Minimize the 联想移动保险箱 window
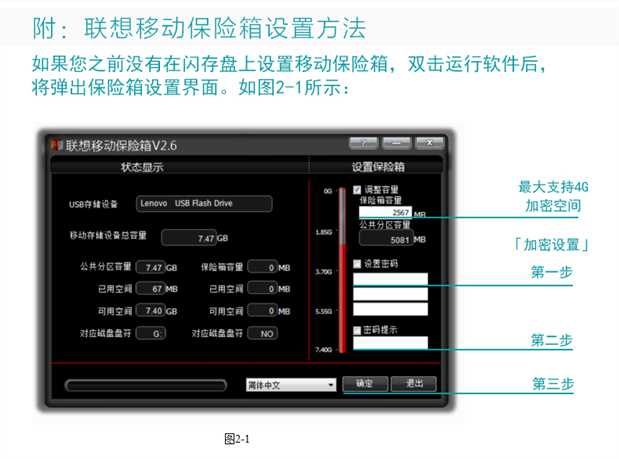The width and height of the screenshot is (619, 459). 396,144
